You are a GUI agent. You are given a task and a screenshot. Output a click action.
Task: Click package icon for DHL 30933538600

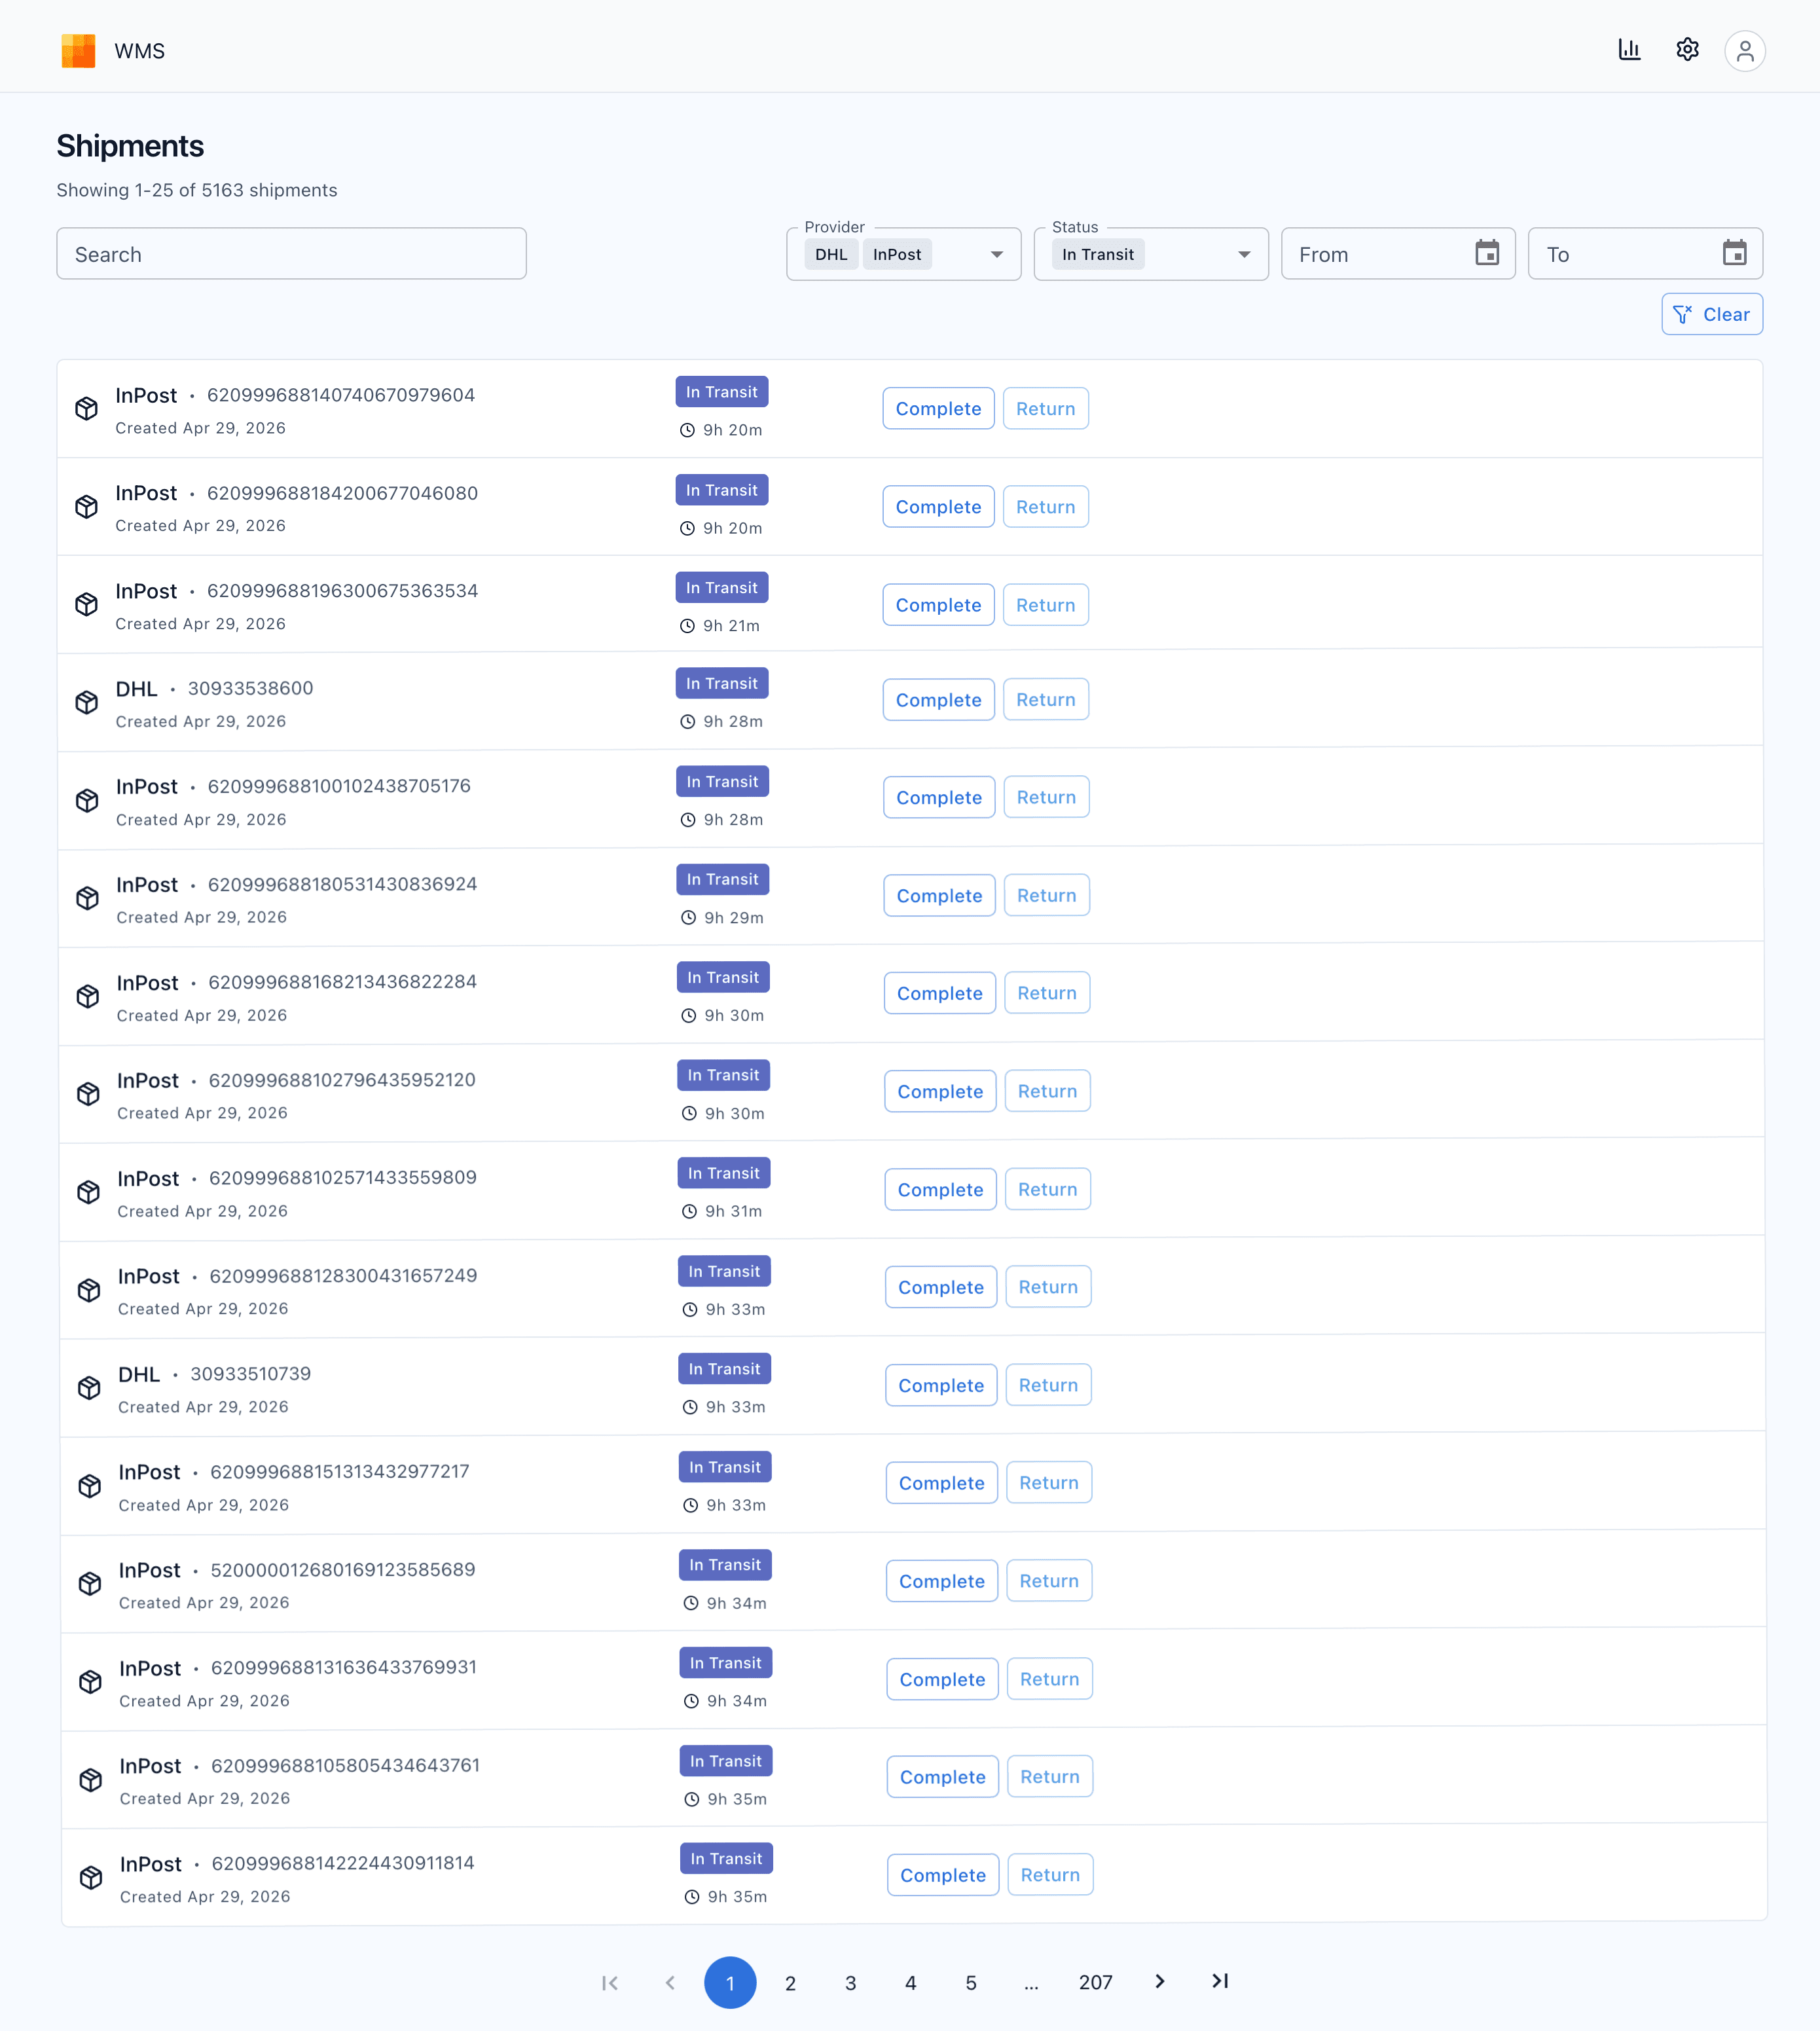point(87,703)
